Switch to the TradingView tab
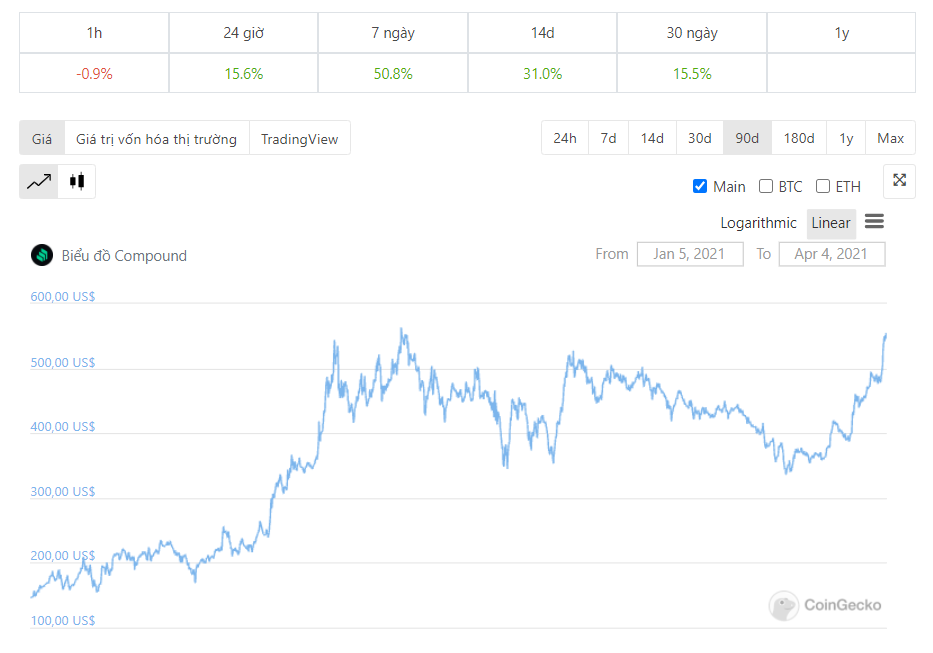The image size is (933, 653). (x=299, y=139)
